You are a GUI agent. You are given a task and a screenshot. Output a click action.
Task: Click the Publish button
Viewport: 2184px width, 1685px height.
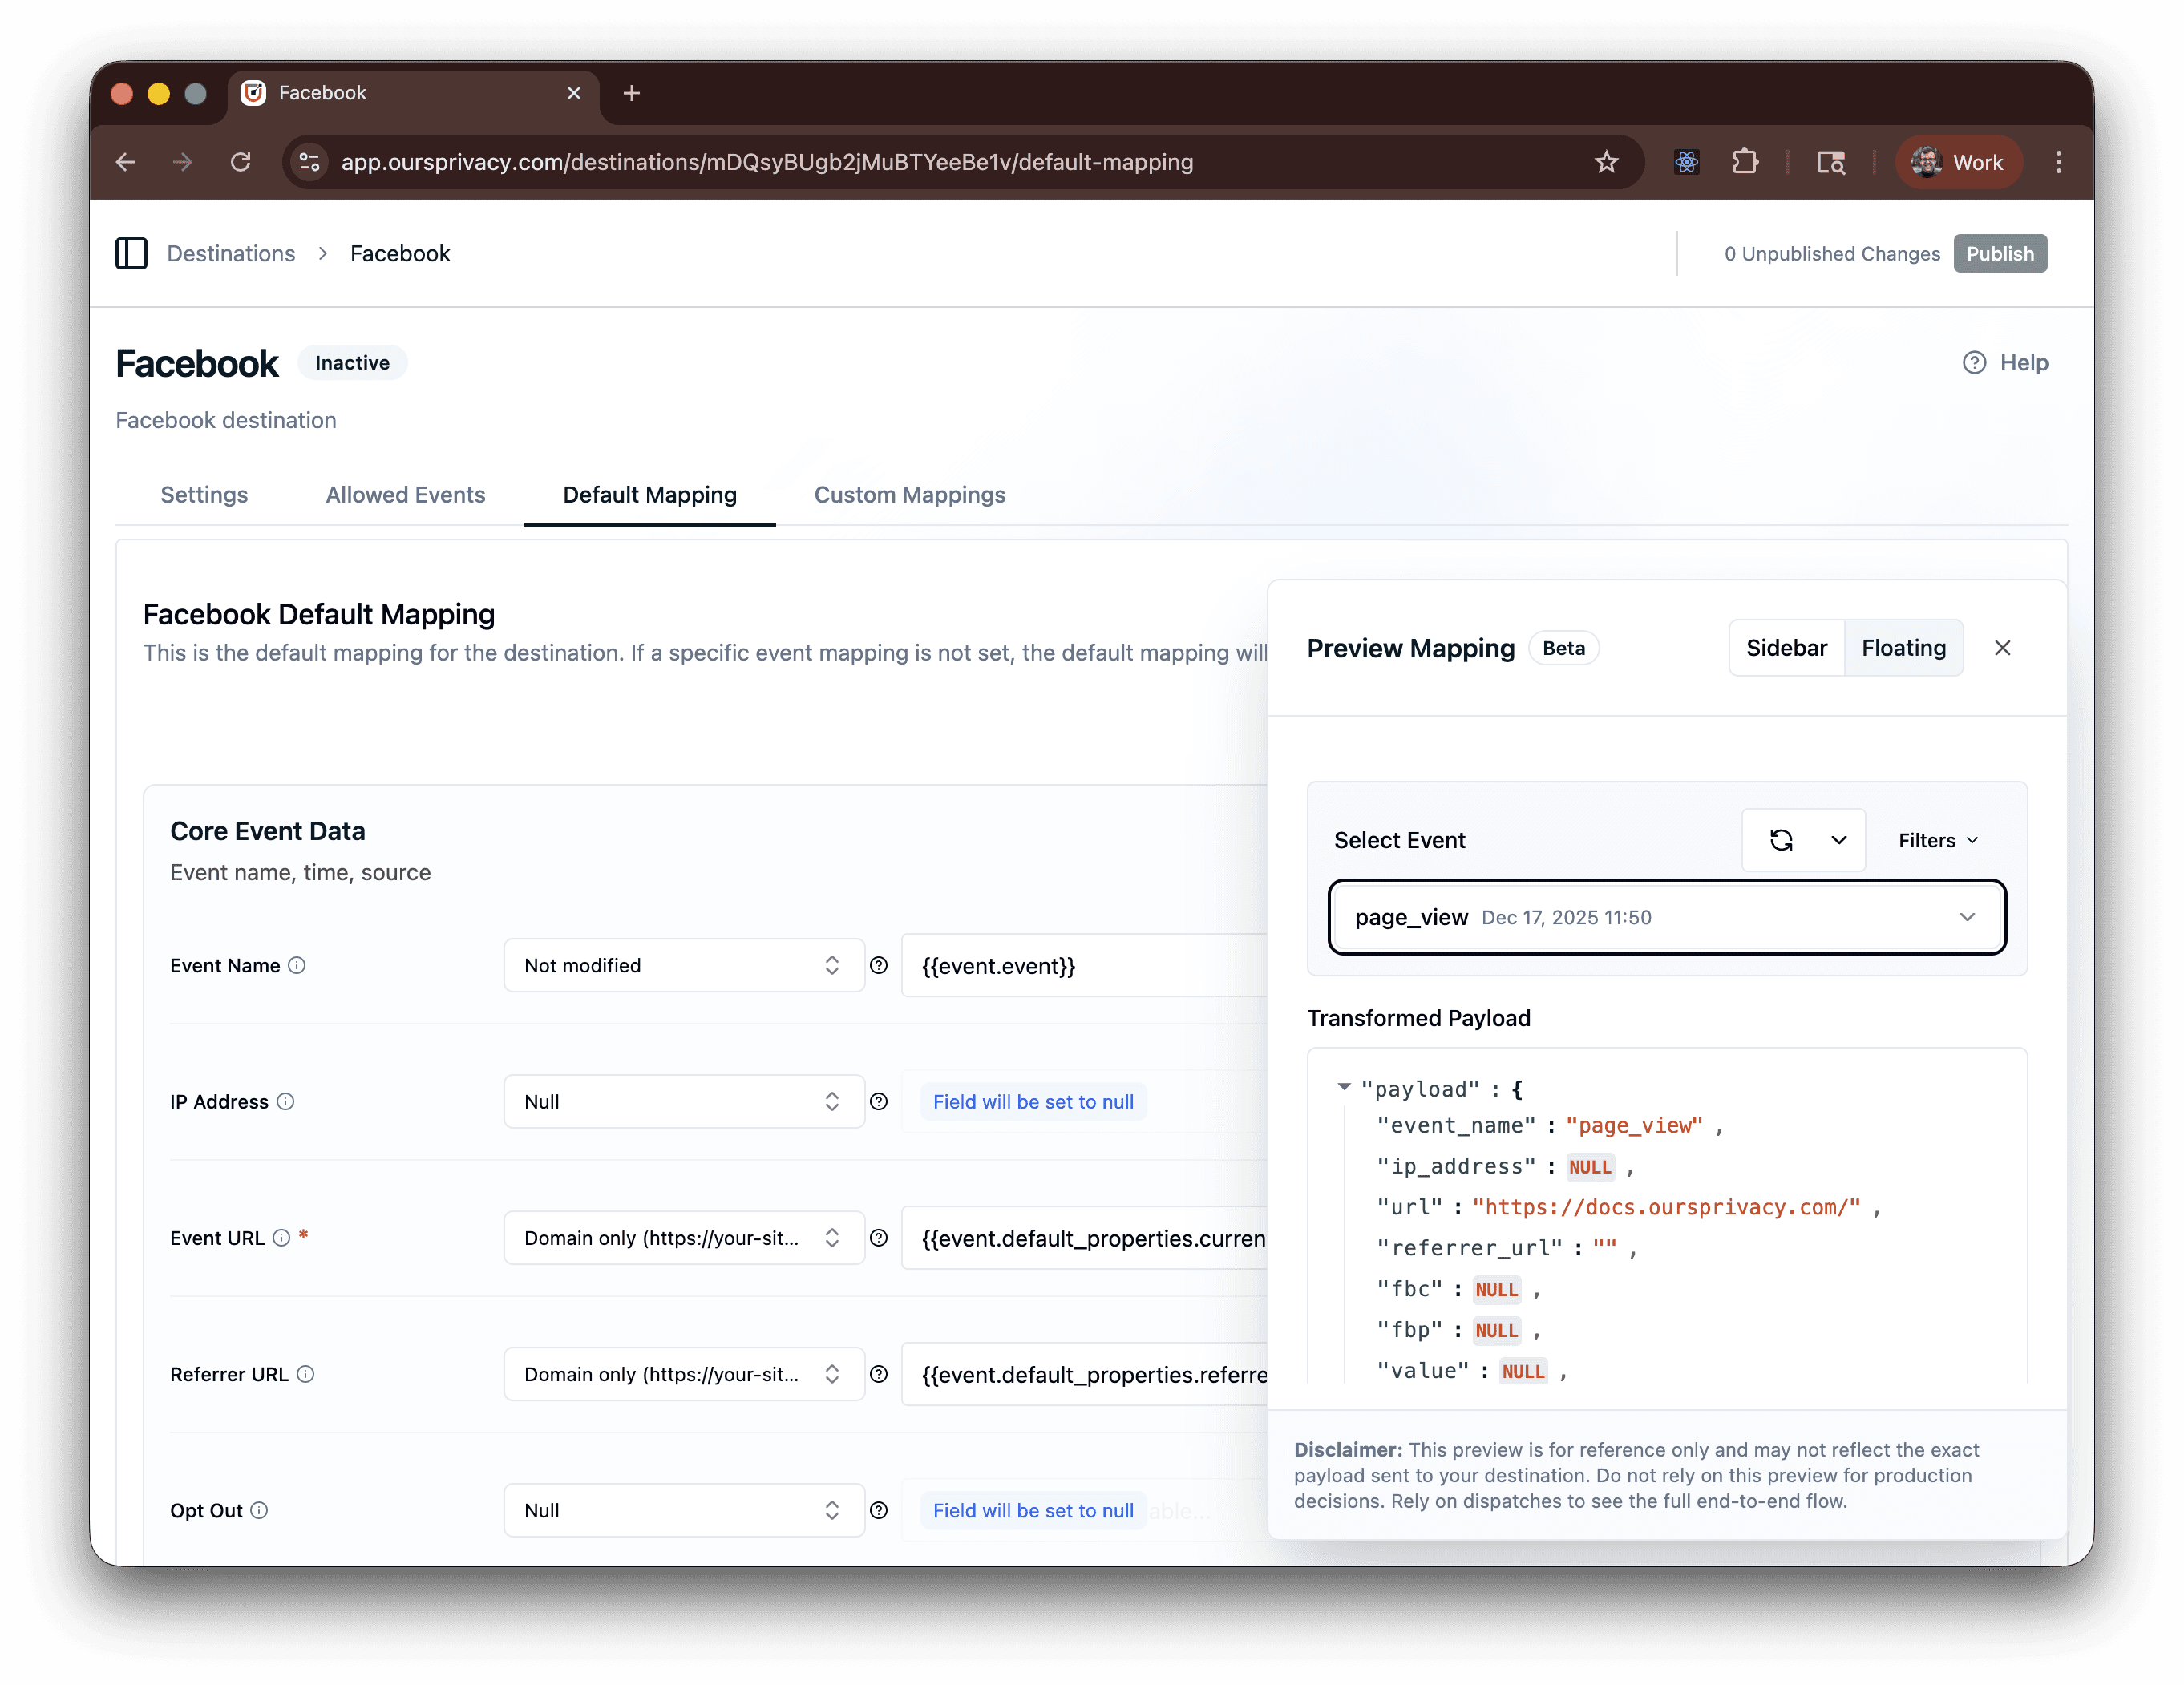(1999, 253)
